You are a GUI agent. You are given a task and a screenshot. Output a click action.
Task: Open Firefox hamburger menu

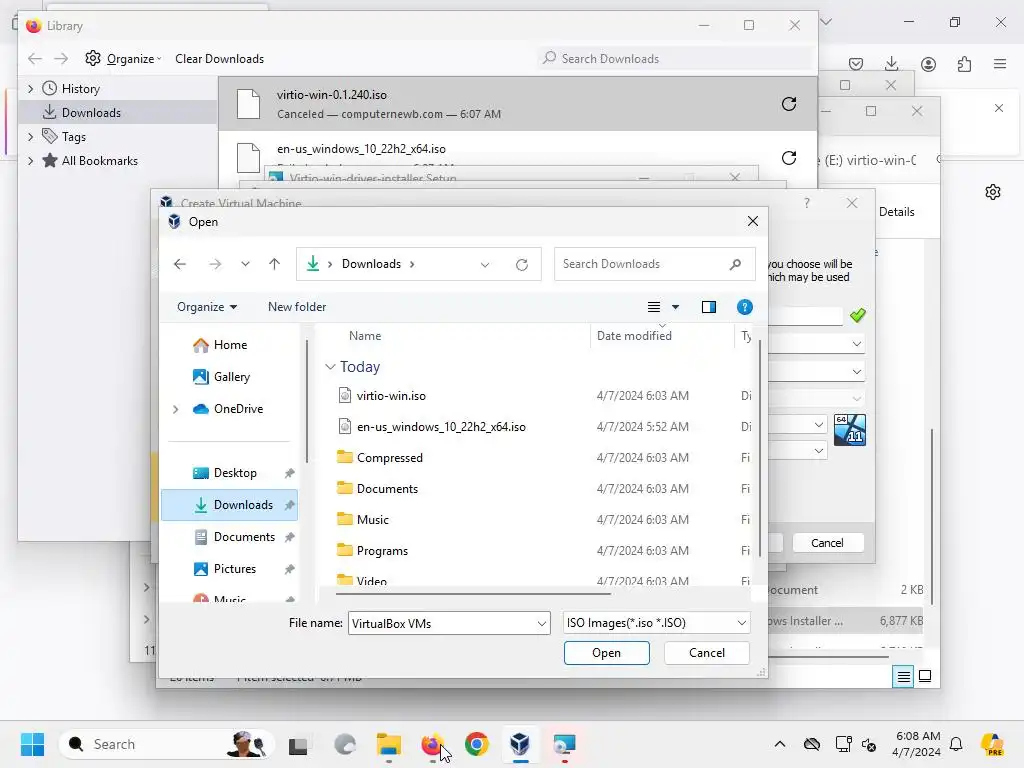click(1000, 64)
